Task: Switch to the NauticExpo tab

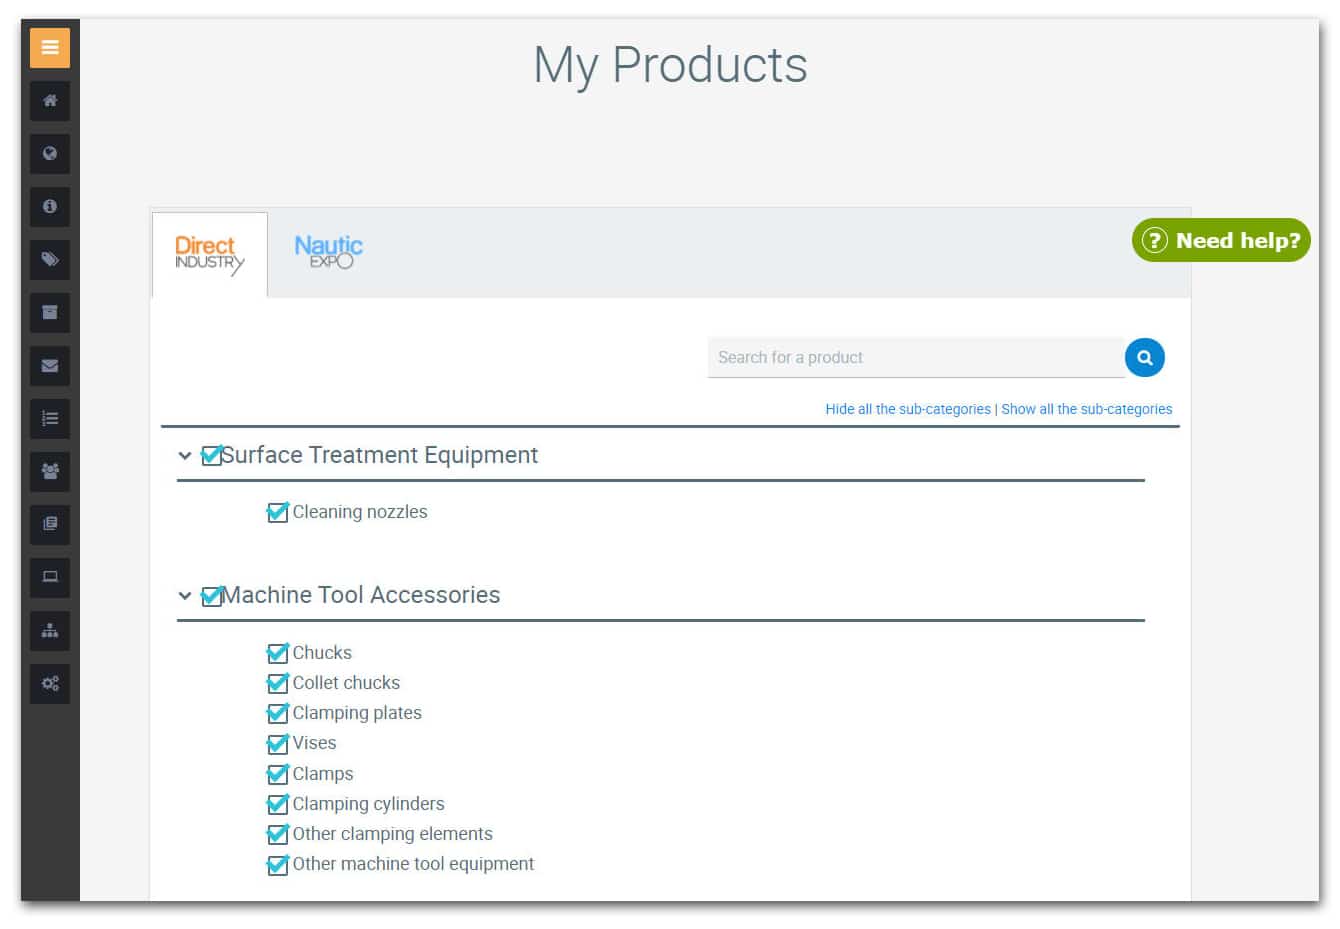Action: [x=329, y=252]
